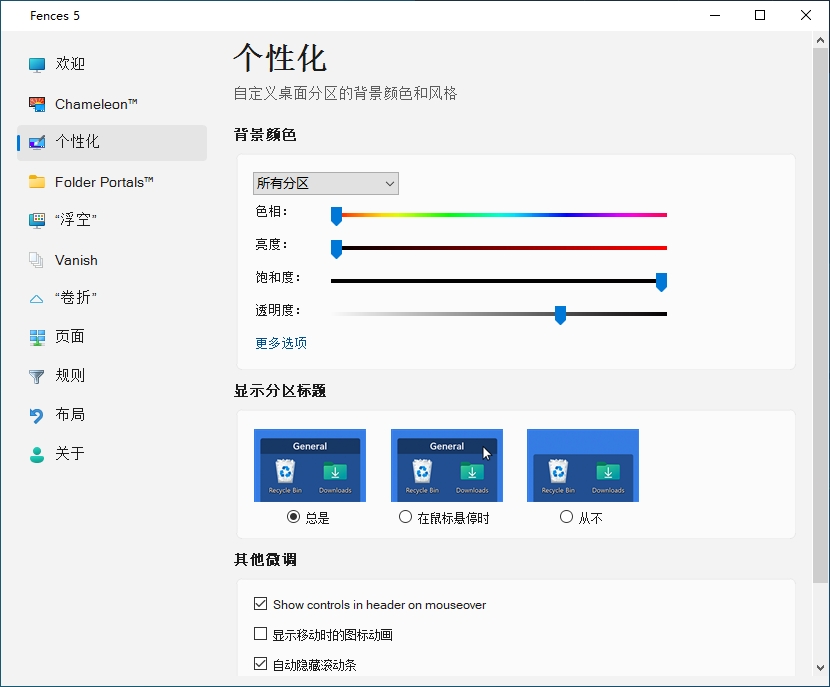Click the 页面 pages grid icon
Image resolution: width=830 pixels, height=687 pixels.
point(37,337)
